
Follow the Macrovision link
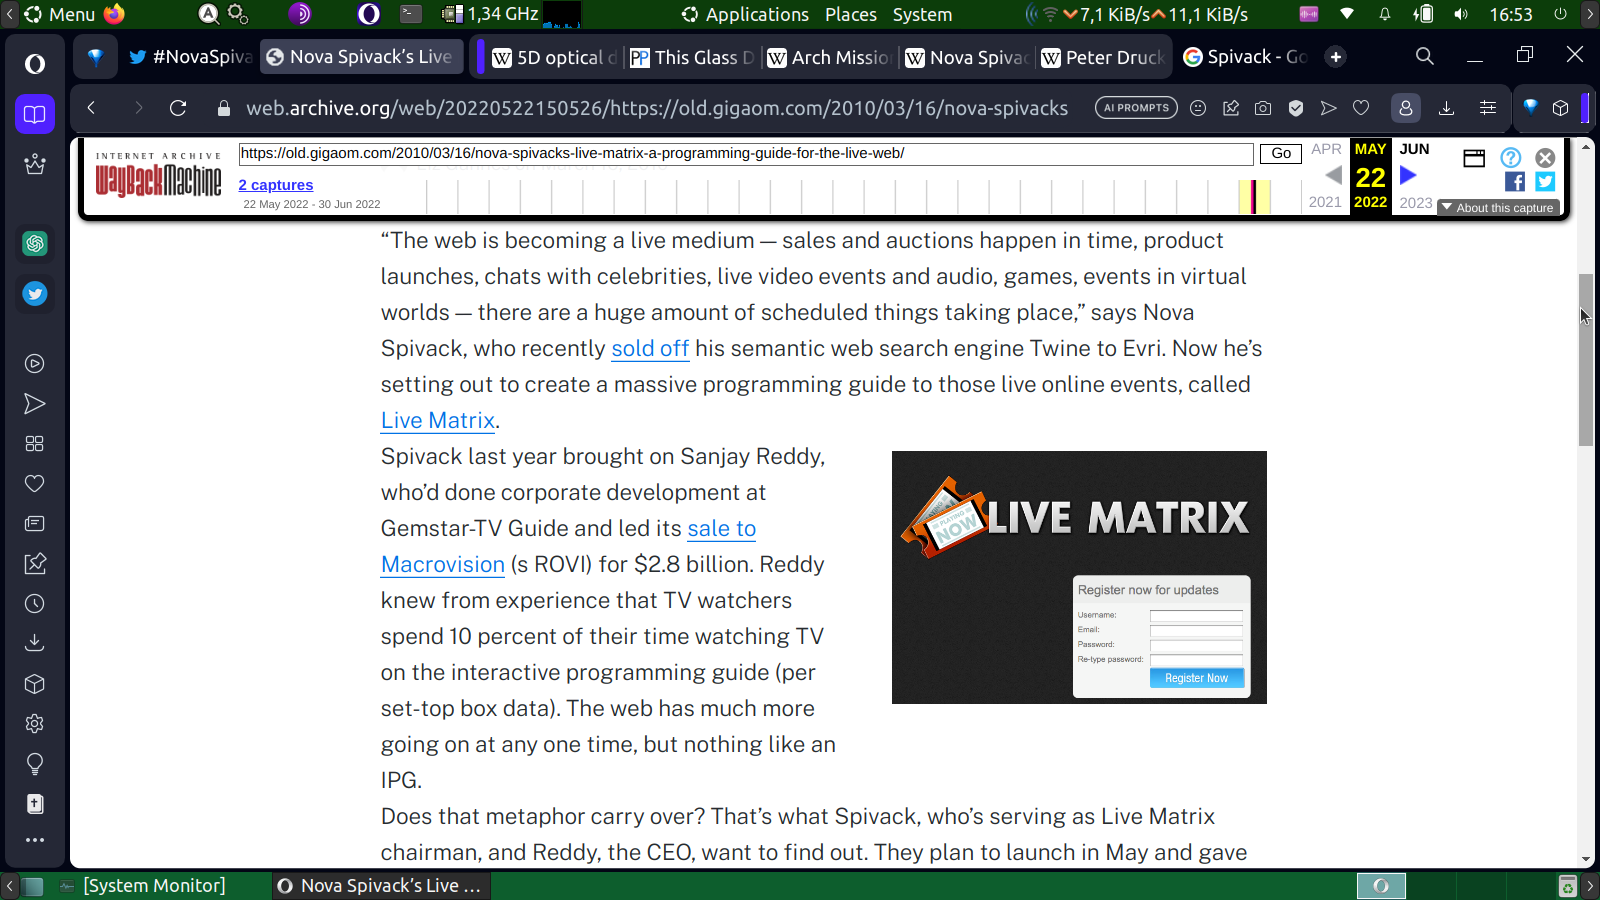pyautogui.click(x=443, y=564)
